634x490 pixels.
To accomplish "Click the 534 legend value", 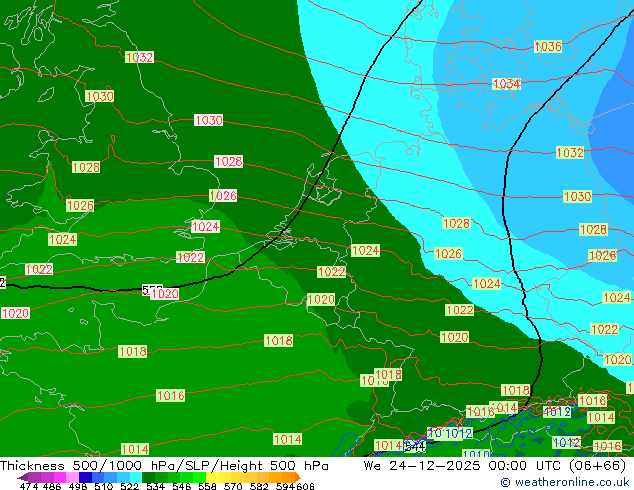I will click(155, 486).
